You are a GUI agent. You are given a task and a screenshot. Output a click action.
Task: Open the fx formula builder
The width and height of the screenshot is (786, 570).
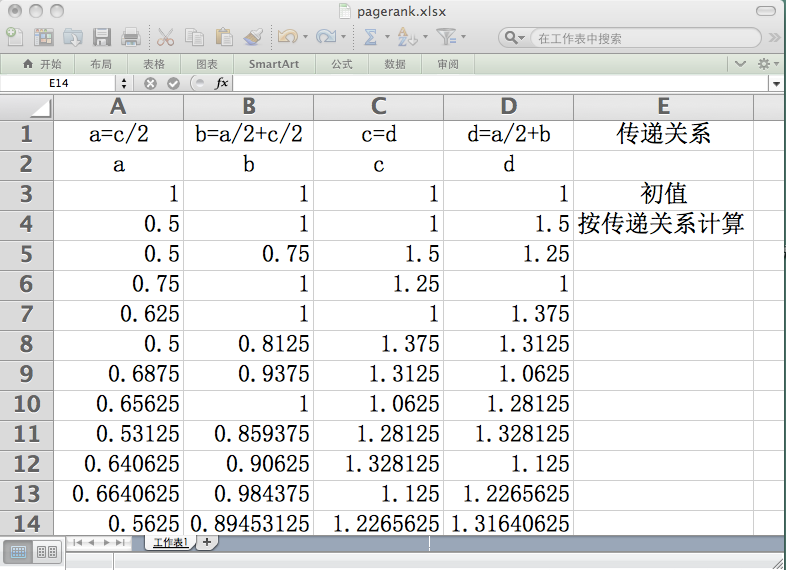point(222,83)
